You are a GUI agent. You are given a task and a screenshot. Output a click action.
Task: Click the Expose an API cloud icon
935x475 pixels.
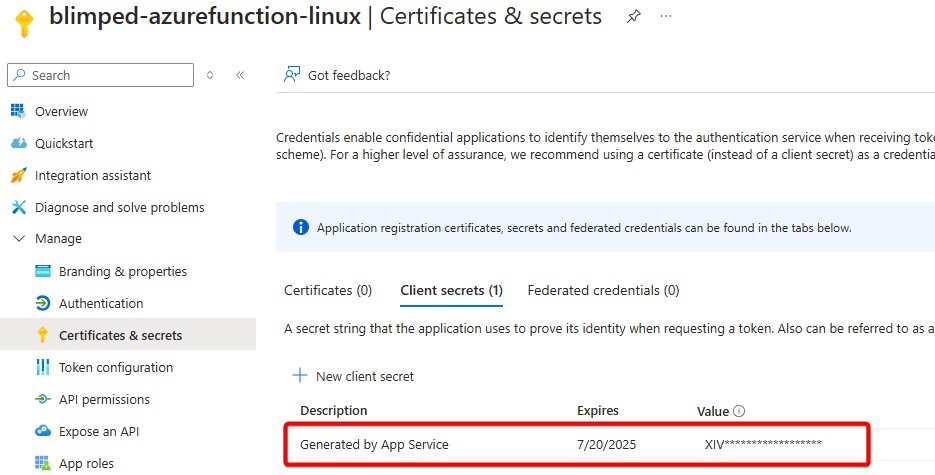coord(43,431)
